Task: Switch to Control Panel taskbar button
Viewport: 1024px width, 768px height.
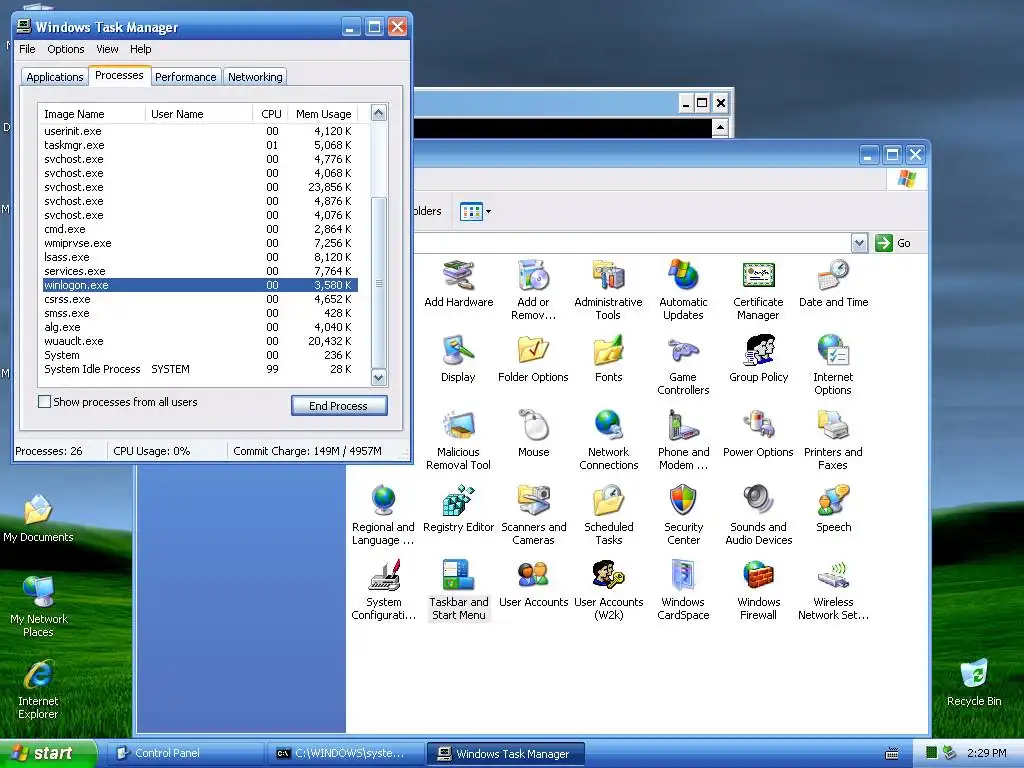Action: coord(185,753)
